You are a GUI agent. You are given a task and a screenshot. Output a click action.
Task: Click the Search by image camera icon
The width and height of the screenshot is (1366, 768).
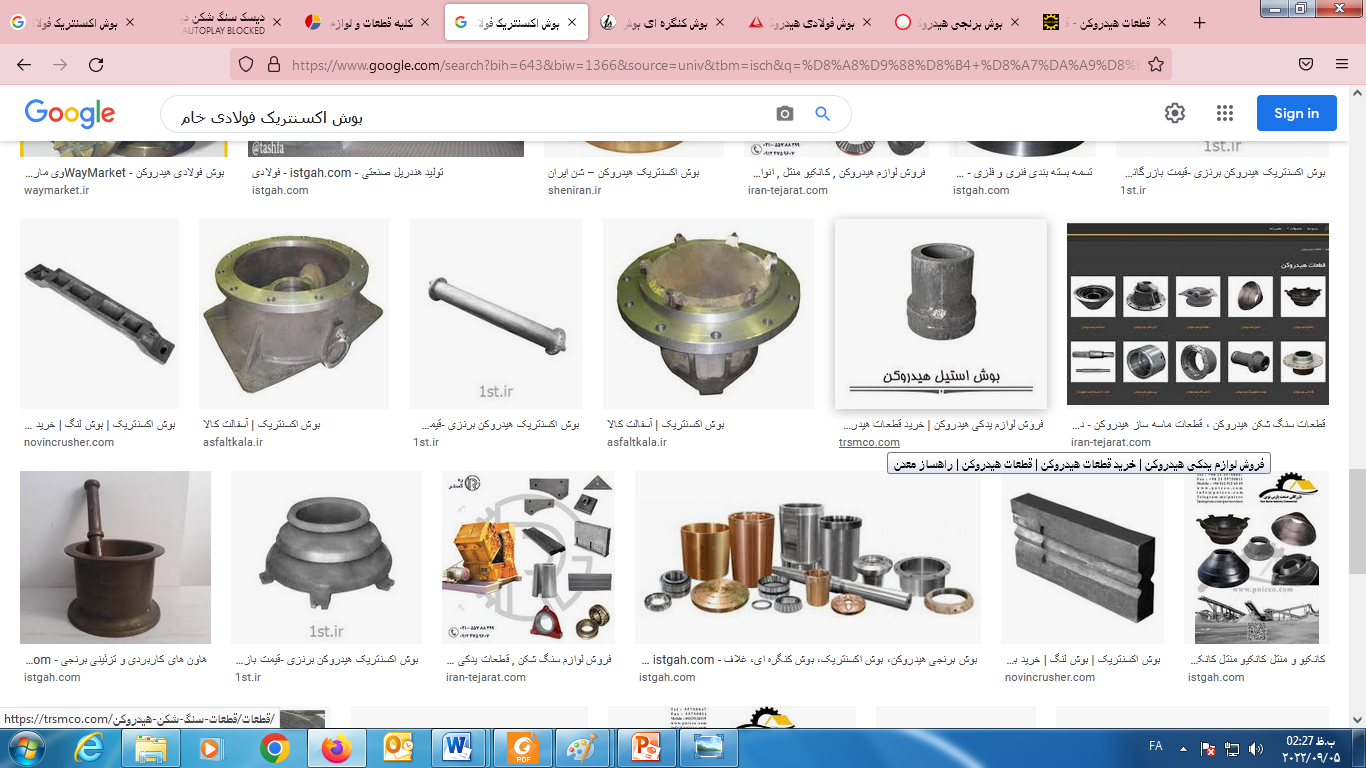(785, 114)
